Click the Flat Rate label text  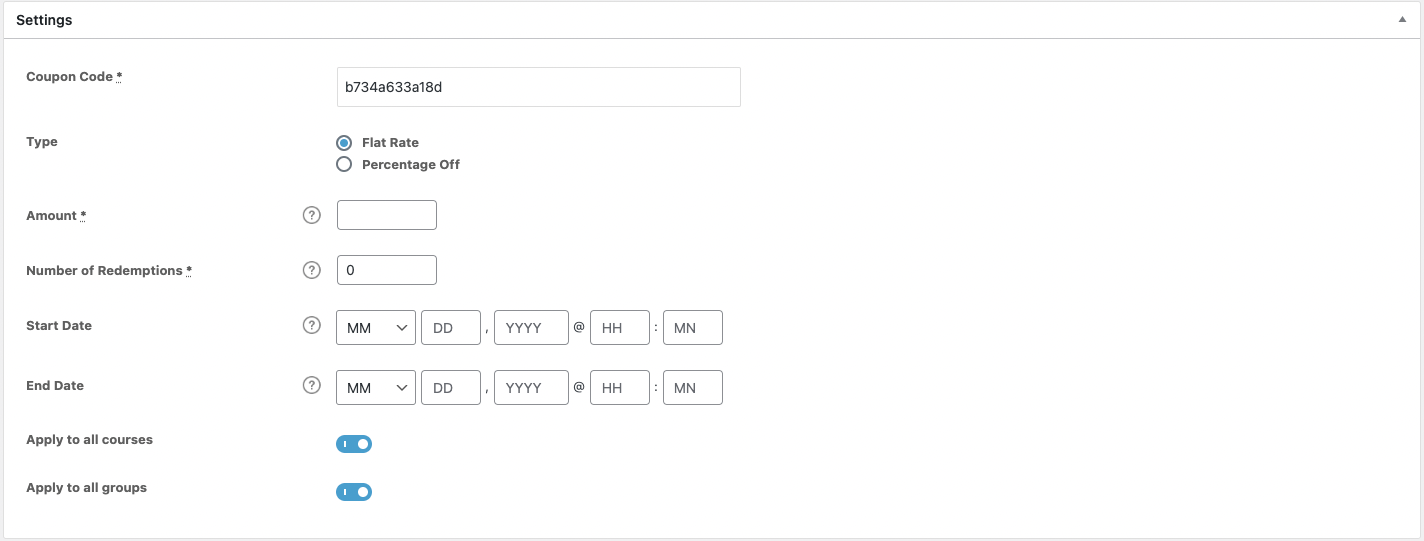tap(390, 142)
